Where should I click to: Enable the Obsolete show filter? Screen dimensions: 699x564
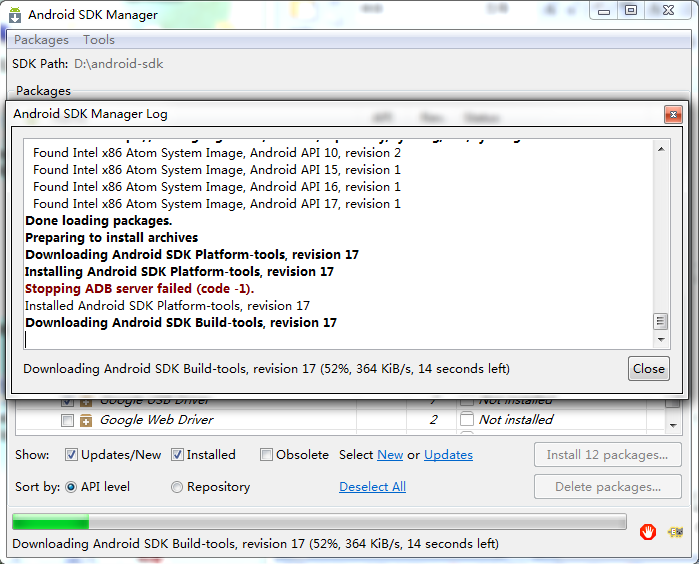click(266, 455)
